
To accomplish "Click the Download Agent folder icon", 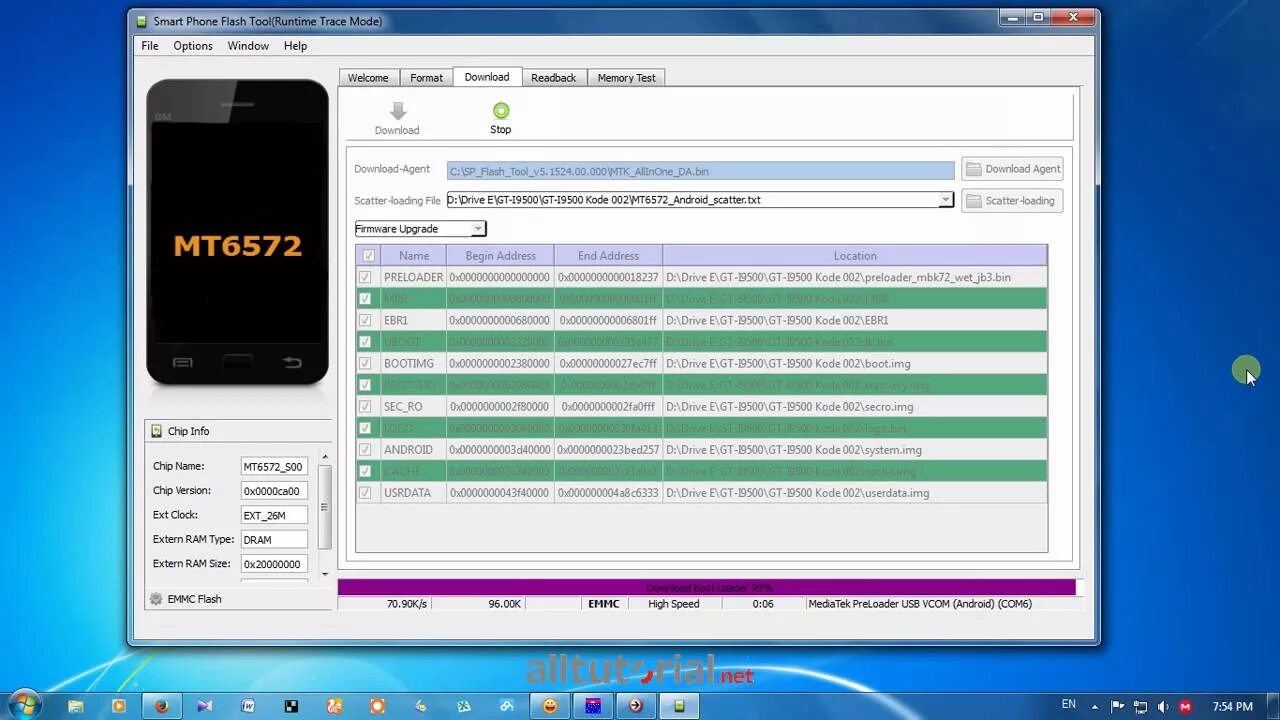I will click(973, 169).
